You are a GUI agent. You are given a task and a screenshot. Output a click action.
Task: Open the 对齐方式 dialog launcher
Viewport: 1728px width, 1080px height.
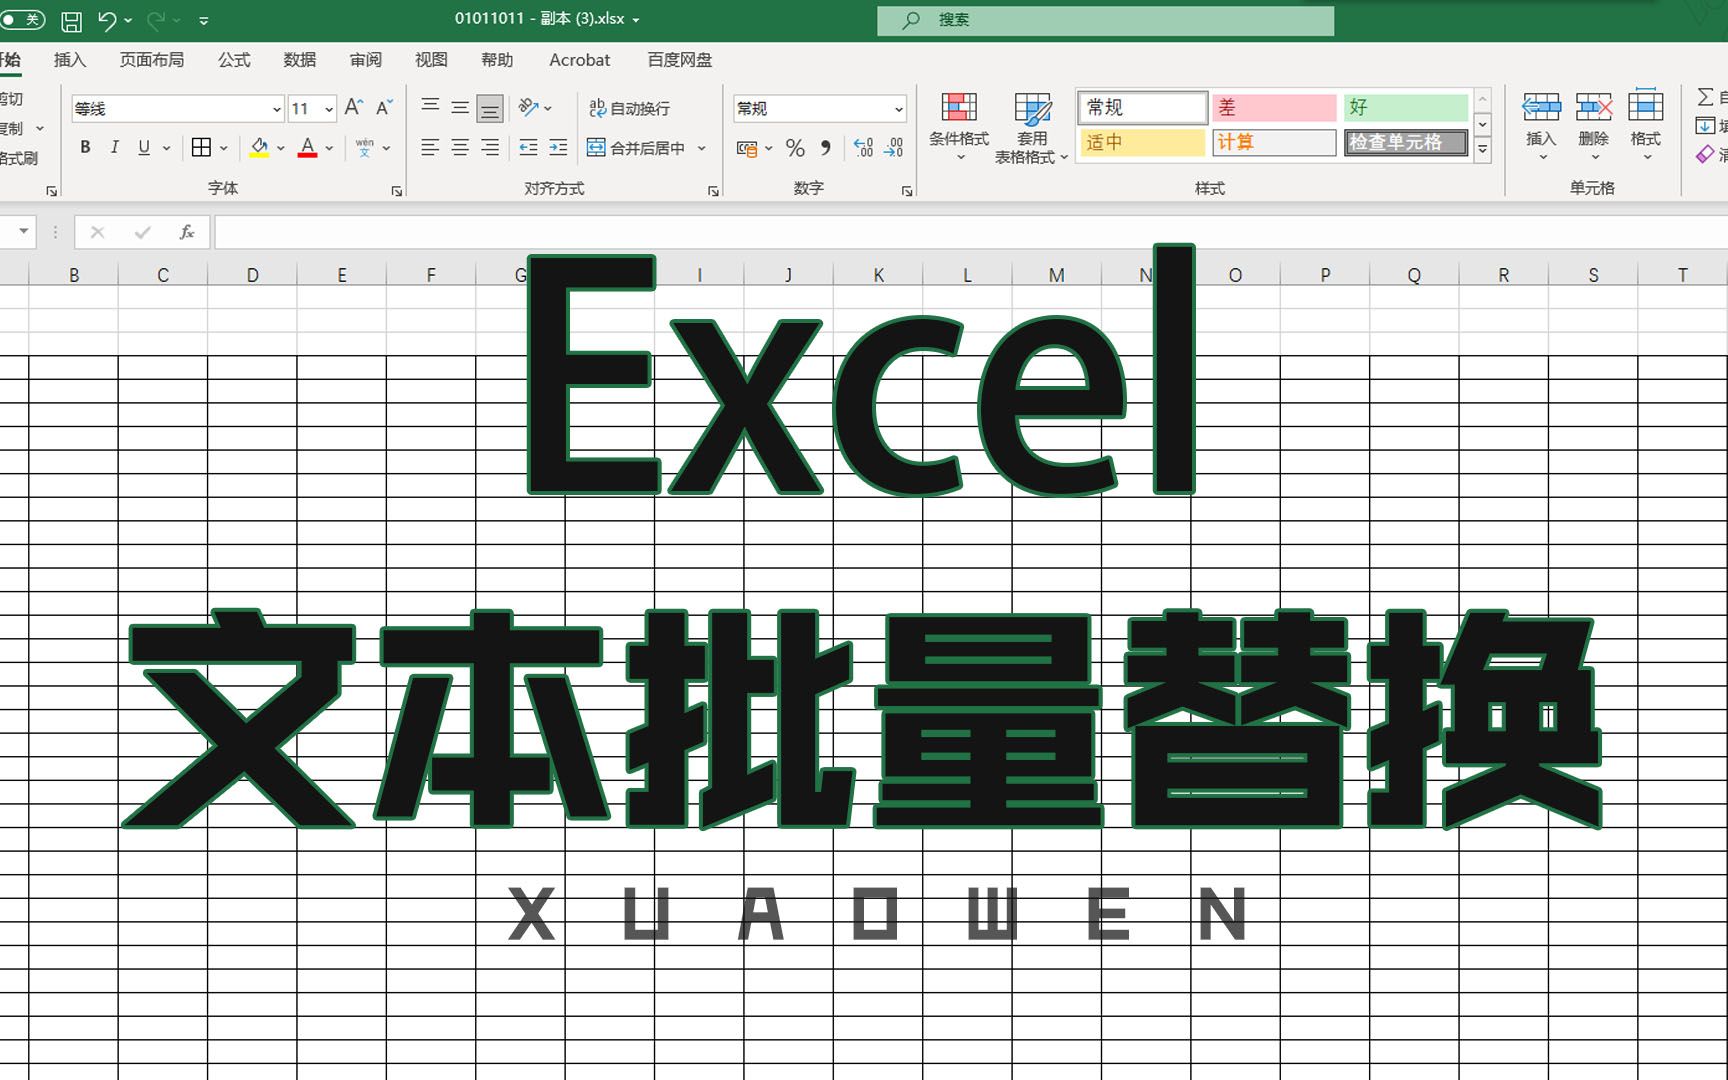pyautogui.click(x=713, y=190)
